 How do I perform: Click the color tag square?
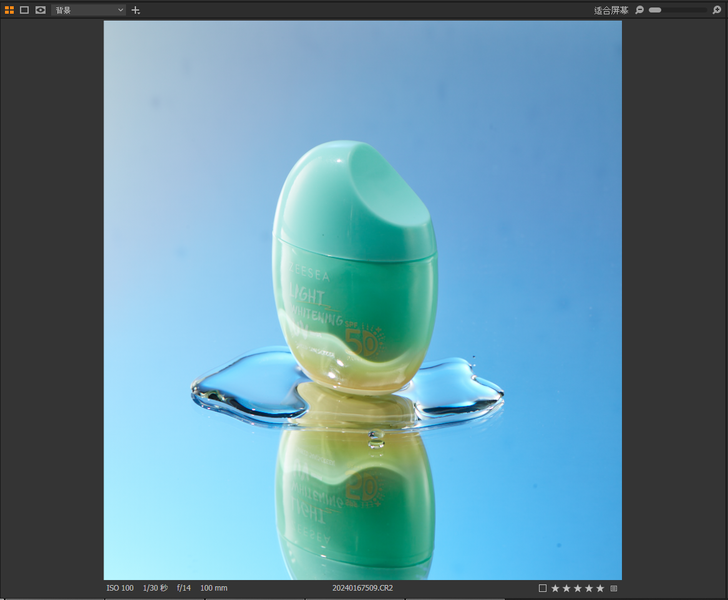(x=542, y=588)
